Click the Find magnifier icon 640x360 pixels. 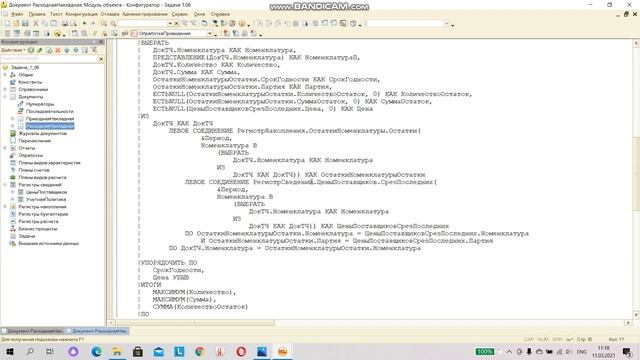click(x=113, y=24)
